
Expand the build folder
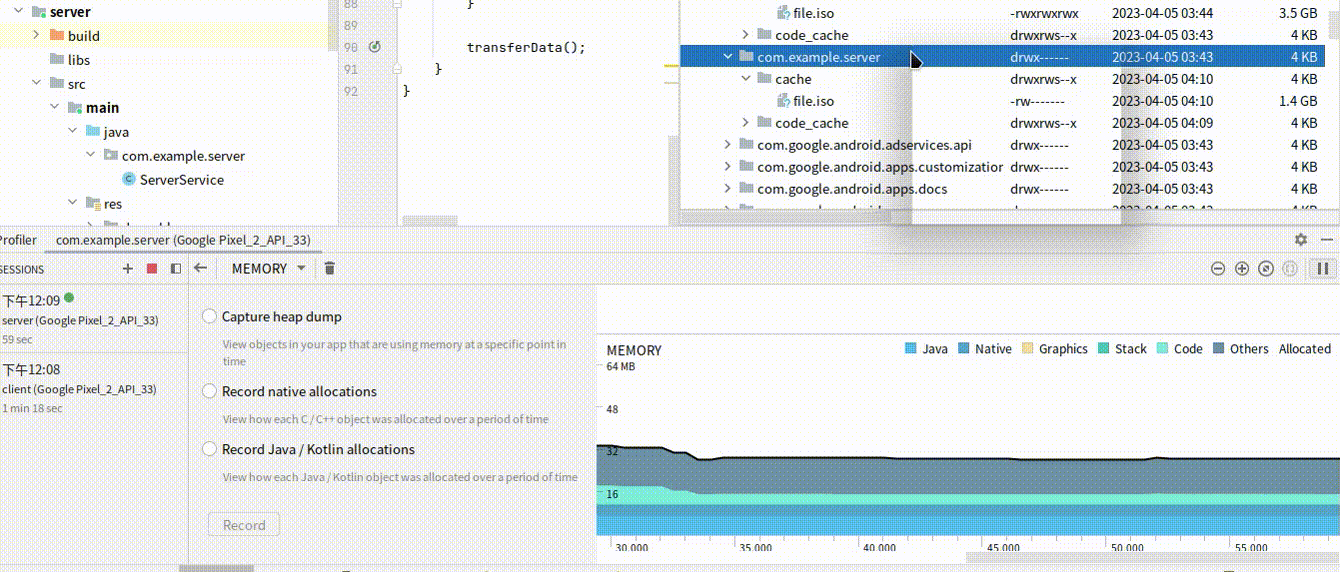[35, 36]
